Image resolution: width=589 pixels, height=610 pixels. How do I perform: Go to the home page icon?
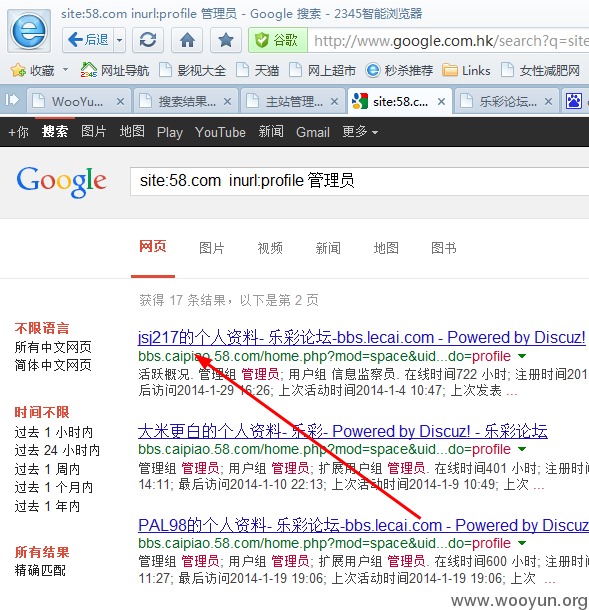pos(187,40)
